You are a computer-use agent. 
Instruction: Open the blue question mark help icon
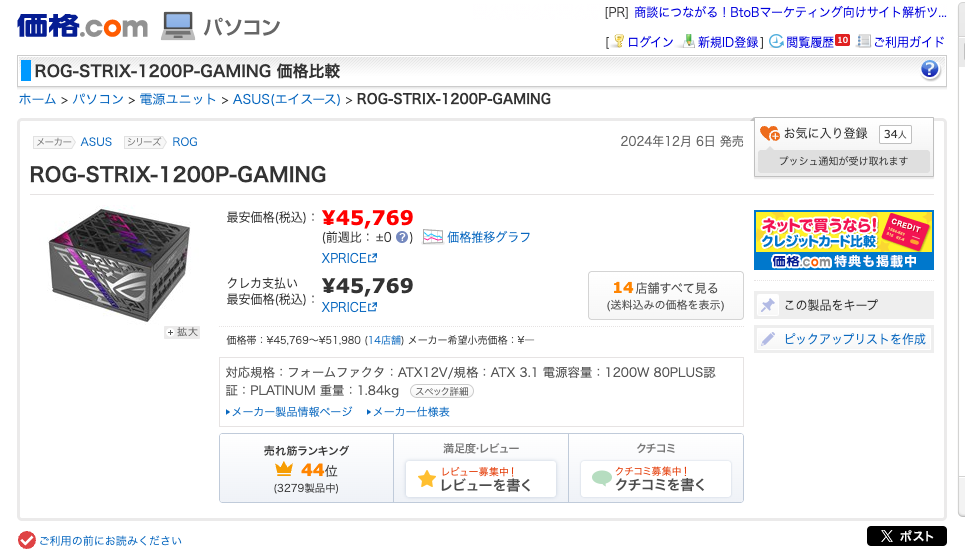[929, 70]
